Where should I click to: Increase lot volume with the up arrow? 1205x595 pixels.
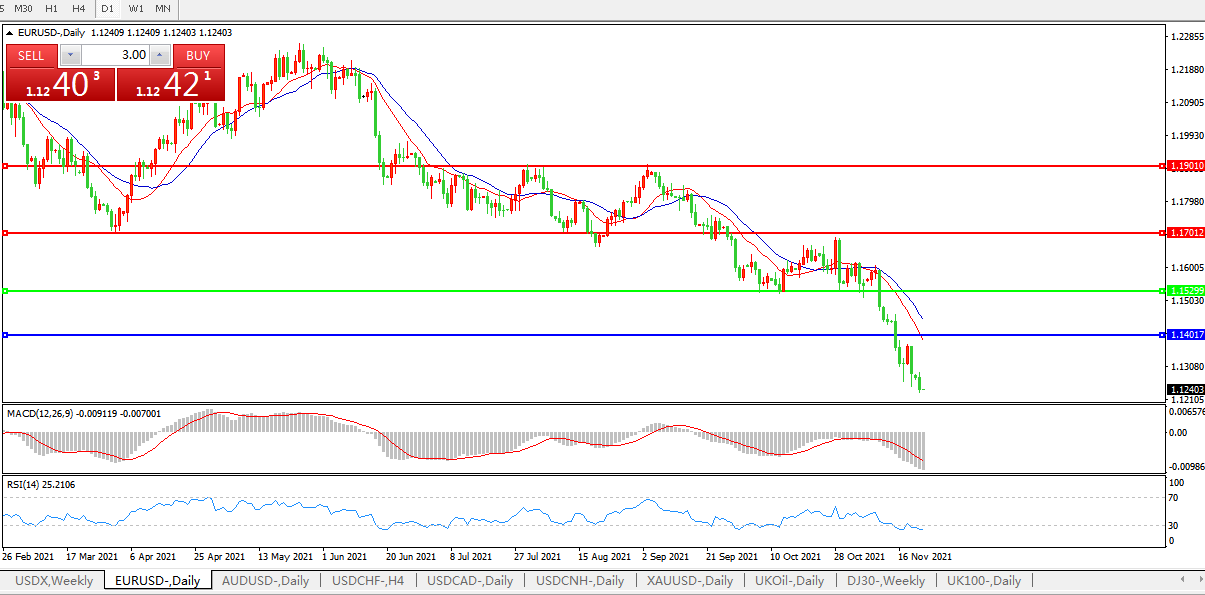point(160,55)
